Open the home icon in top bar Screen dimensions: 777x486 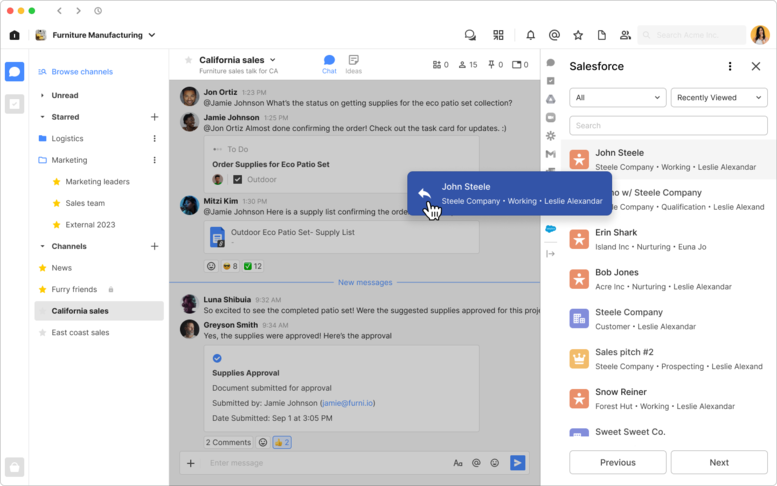point(14,35)
